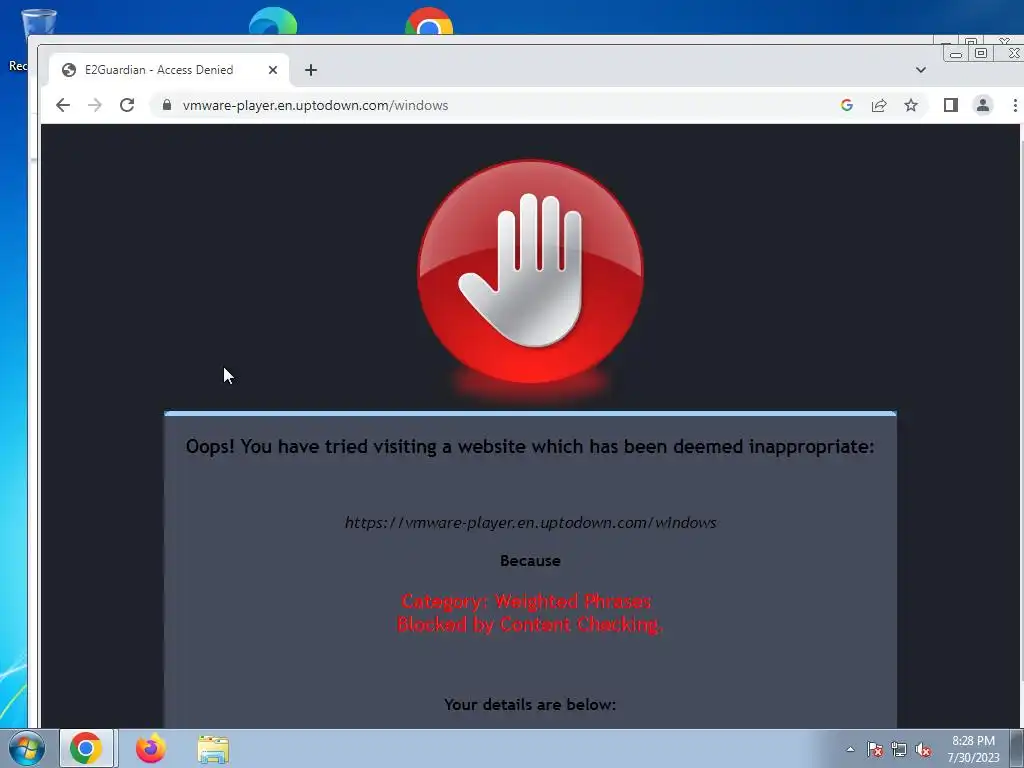View site info via padlock icon
1024x768 pixels.
coord(167,105)
